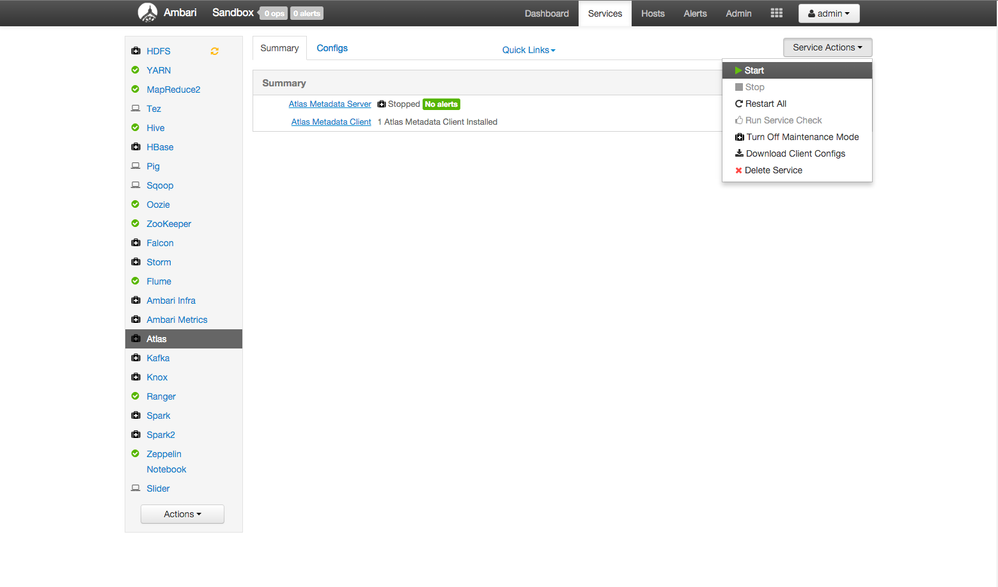Image resolution: width=998 pixels, height=587 pixels.
Task: Click '1 Atlas Metadata Client Installed' text
Action: click(437, 122)
